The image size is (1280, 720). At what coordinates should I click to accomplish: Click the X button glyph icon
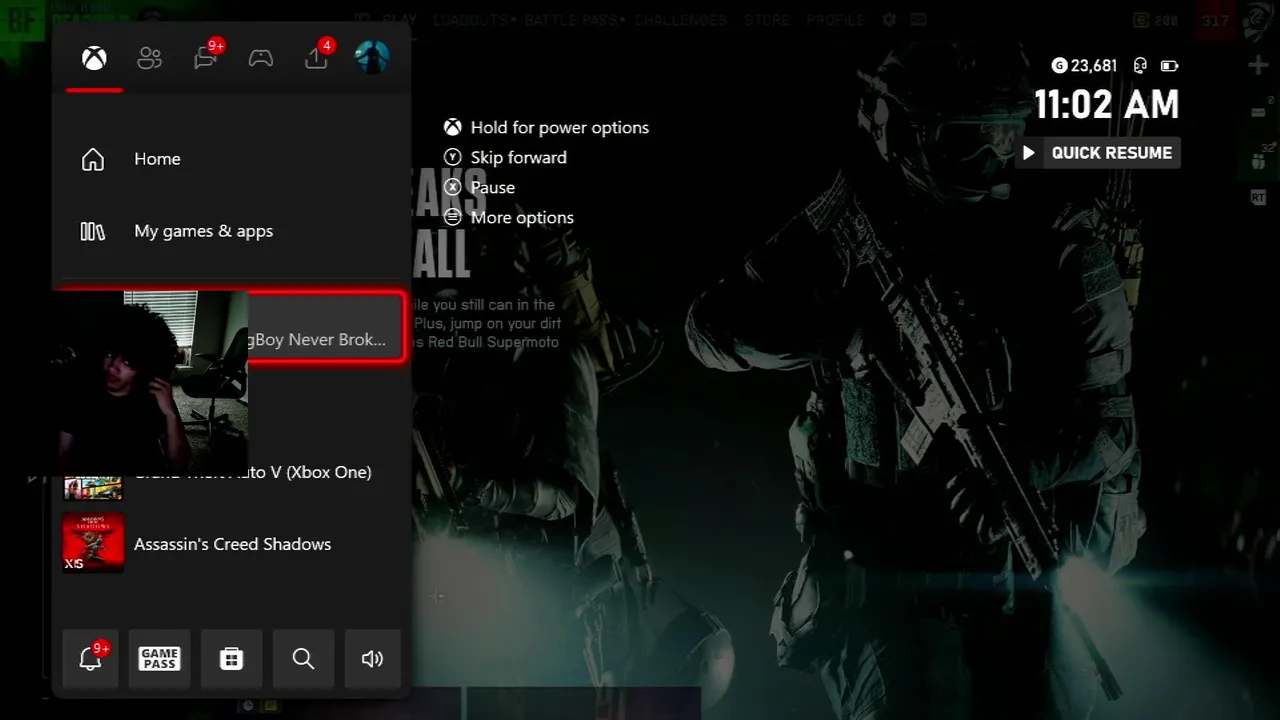click(x=453, y=187)
